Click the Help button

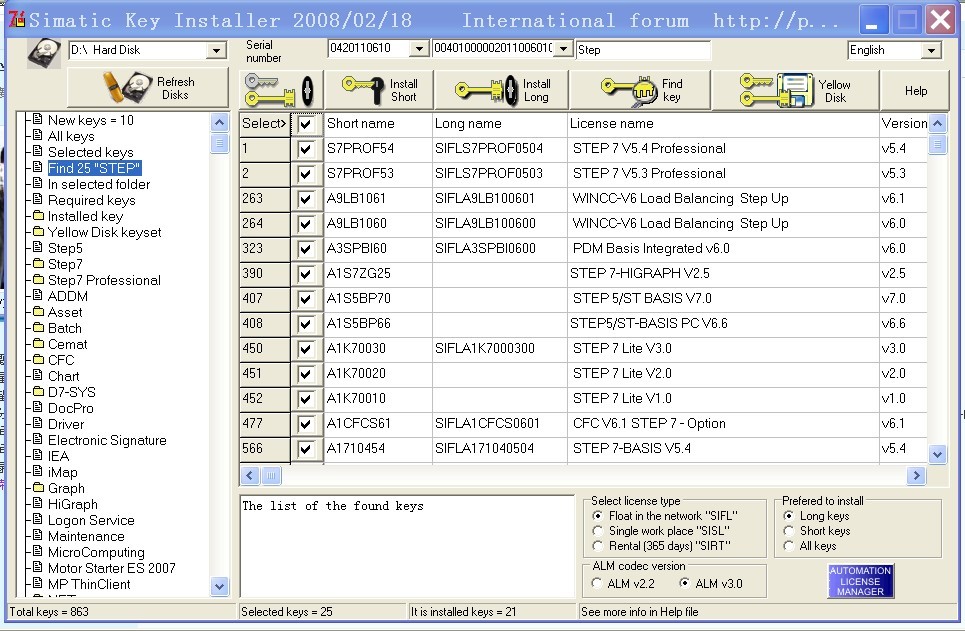point(916,90)
